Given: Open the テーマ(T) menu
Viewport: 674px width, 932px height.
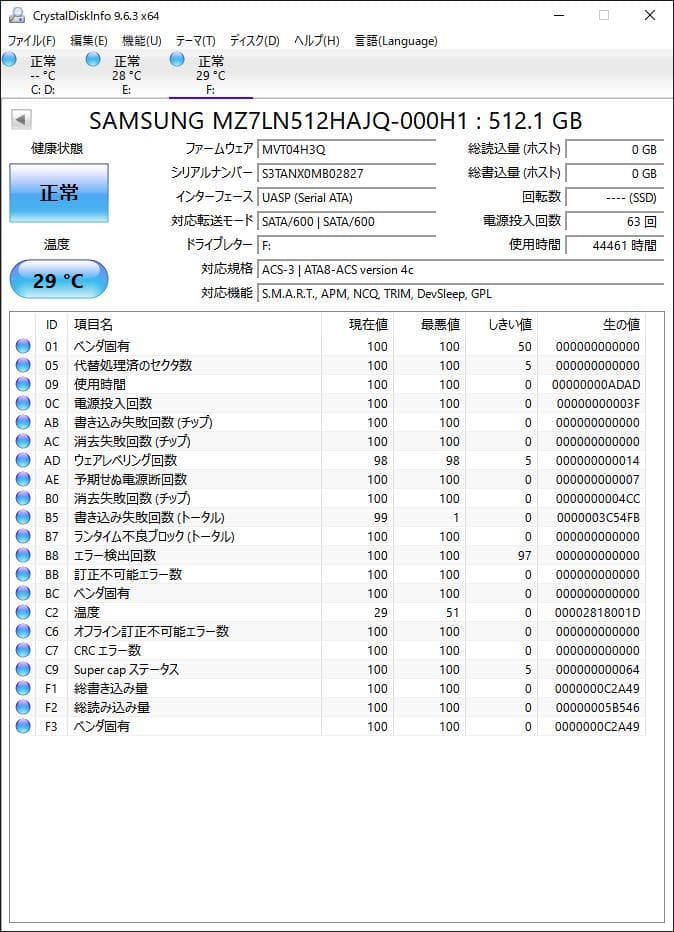Looking at the screenshot, I should 195,40.
